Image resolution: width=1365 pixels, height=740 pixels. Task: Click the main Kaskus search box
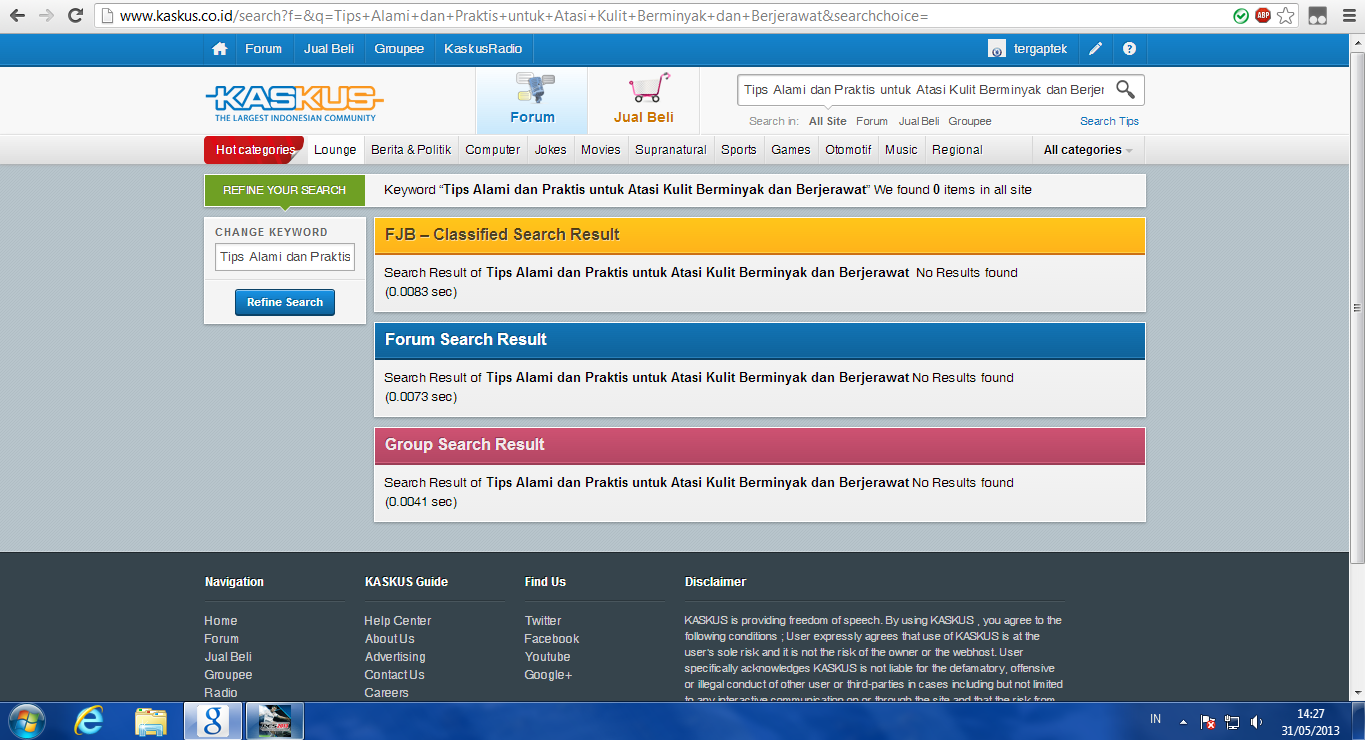click(925, 90)
